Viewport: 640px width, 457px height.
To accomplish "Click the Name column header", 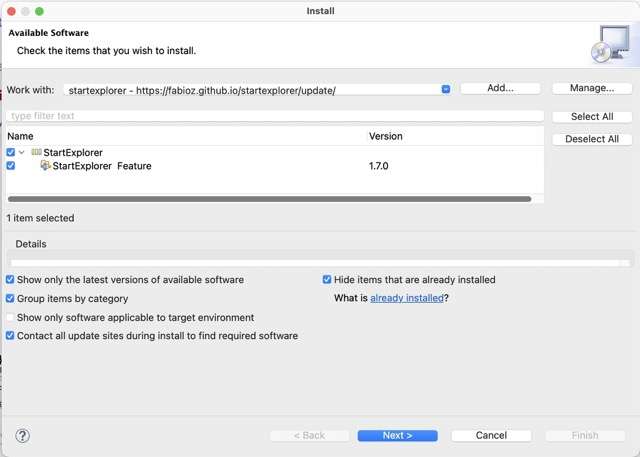I will 186,136.
